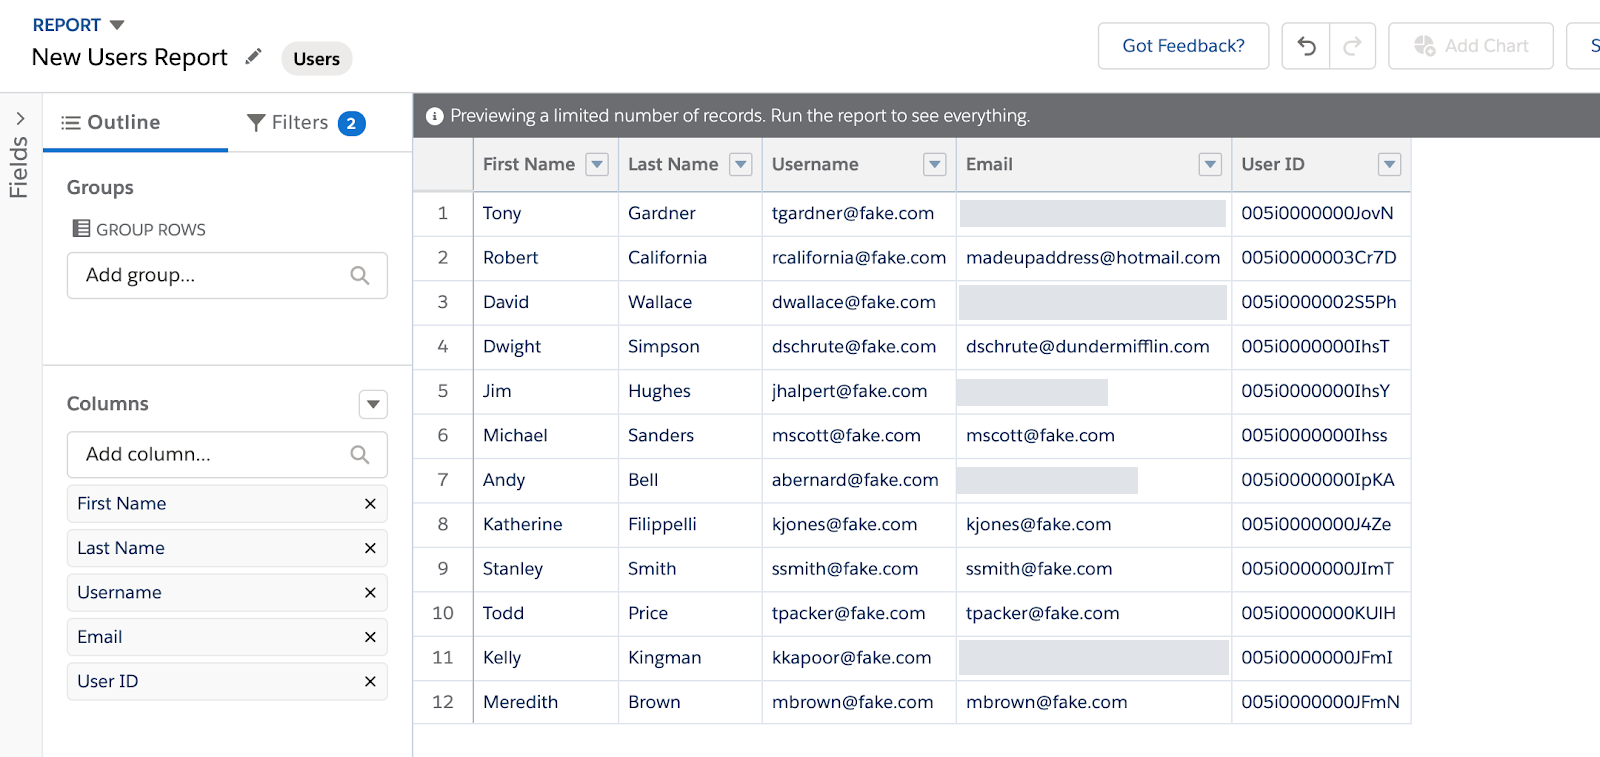
Task: Open User ID column header dropdown
Action: (1390, 165)
